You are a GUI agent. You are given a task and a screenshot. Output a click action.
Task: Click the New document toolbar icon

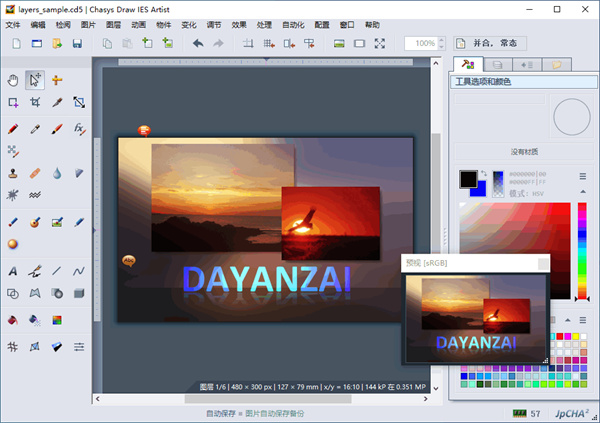16,44
